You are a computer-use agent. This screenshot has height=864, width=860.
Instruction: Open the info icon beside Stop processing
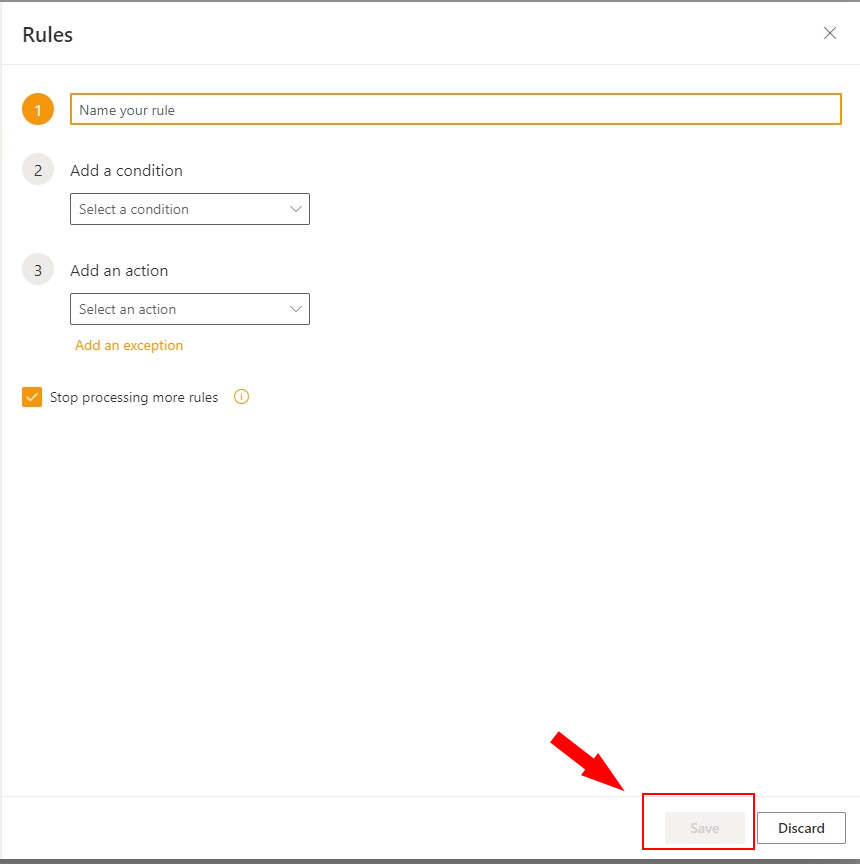coord(241,397)
